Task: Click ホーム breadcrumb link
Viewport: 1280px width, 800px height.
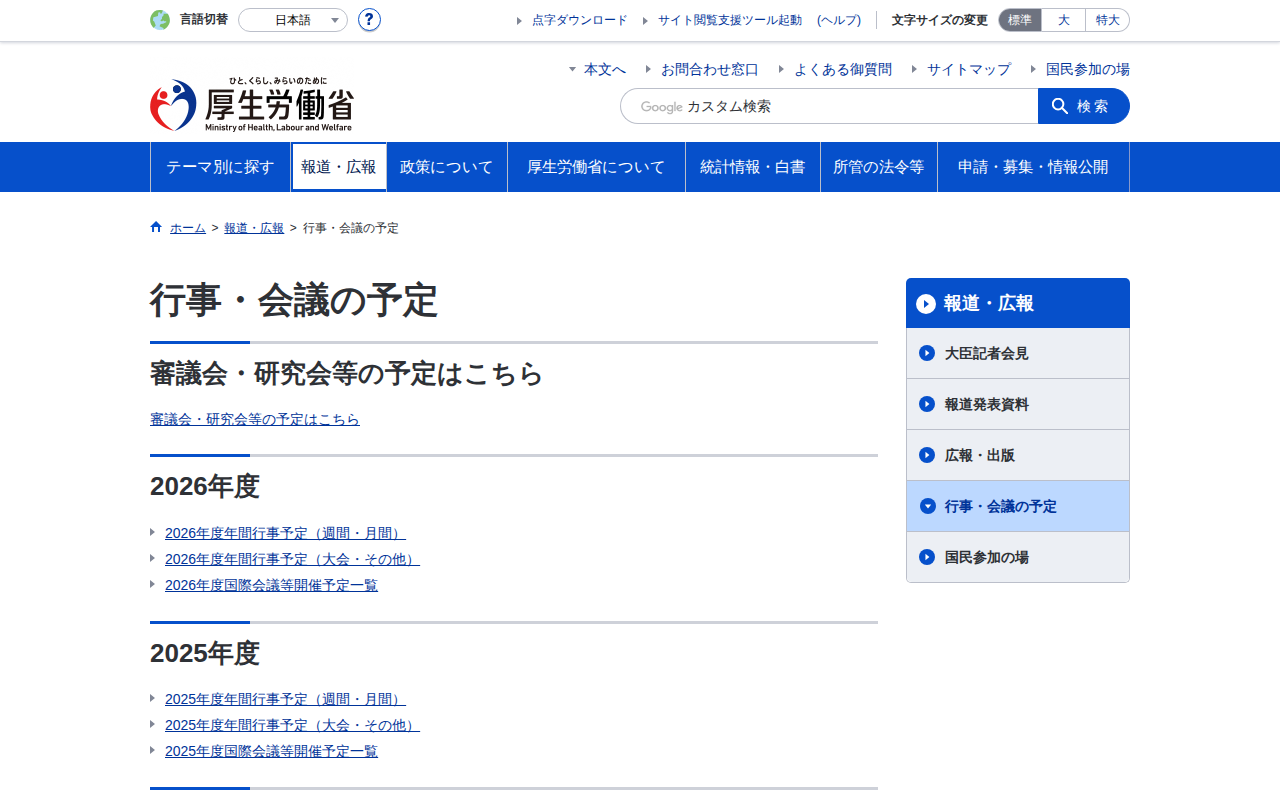Action: (x=188, y=228)
